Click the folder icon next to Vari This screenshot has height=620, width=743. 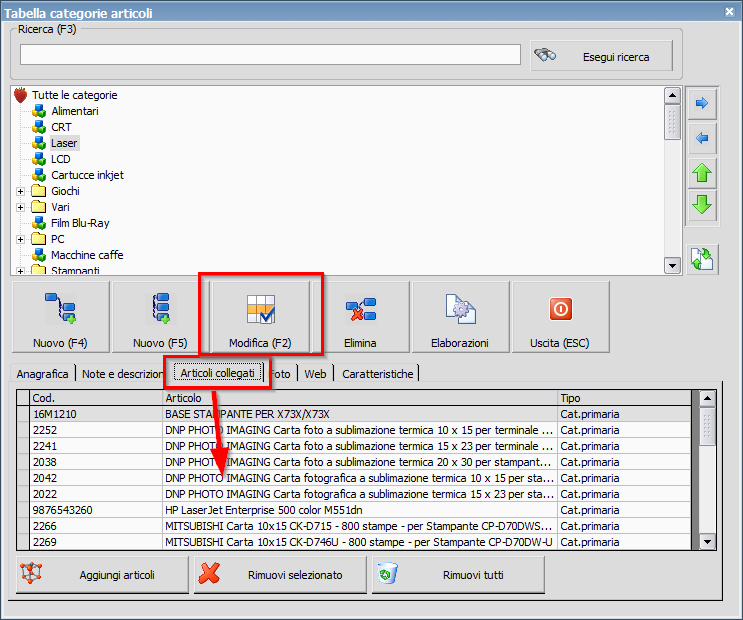coord(38,207)
